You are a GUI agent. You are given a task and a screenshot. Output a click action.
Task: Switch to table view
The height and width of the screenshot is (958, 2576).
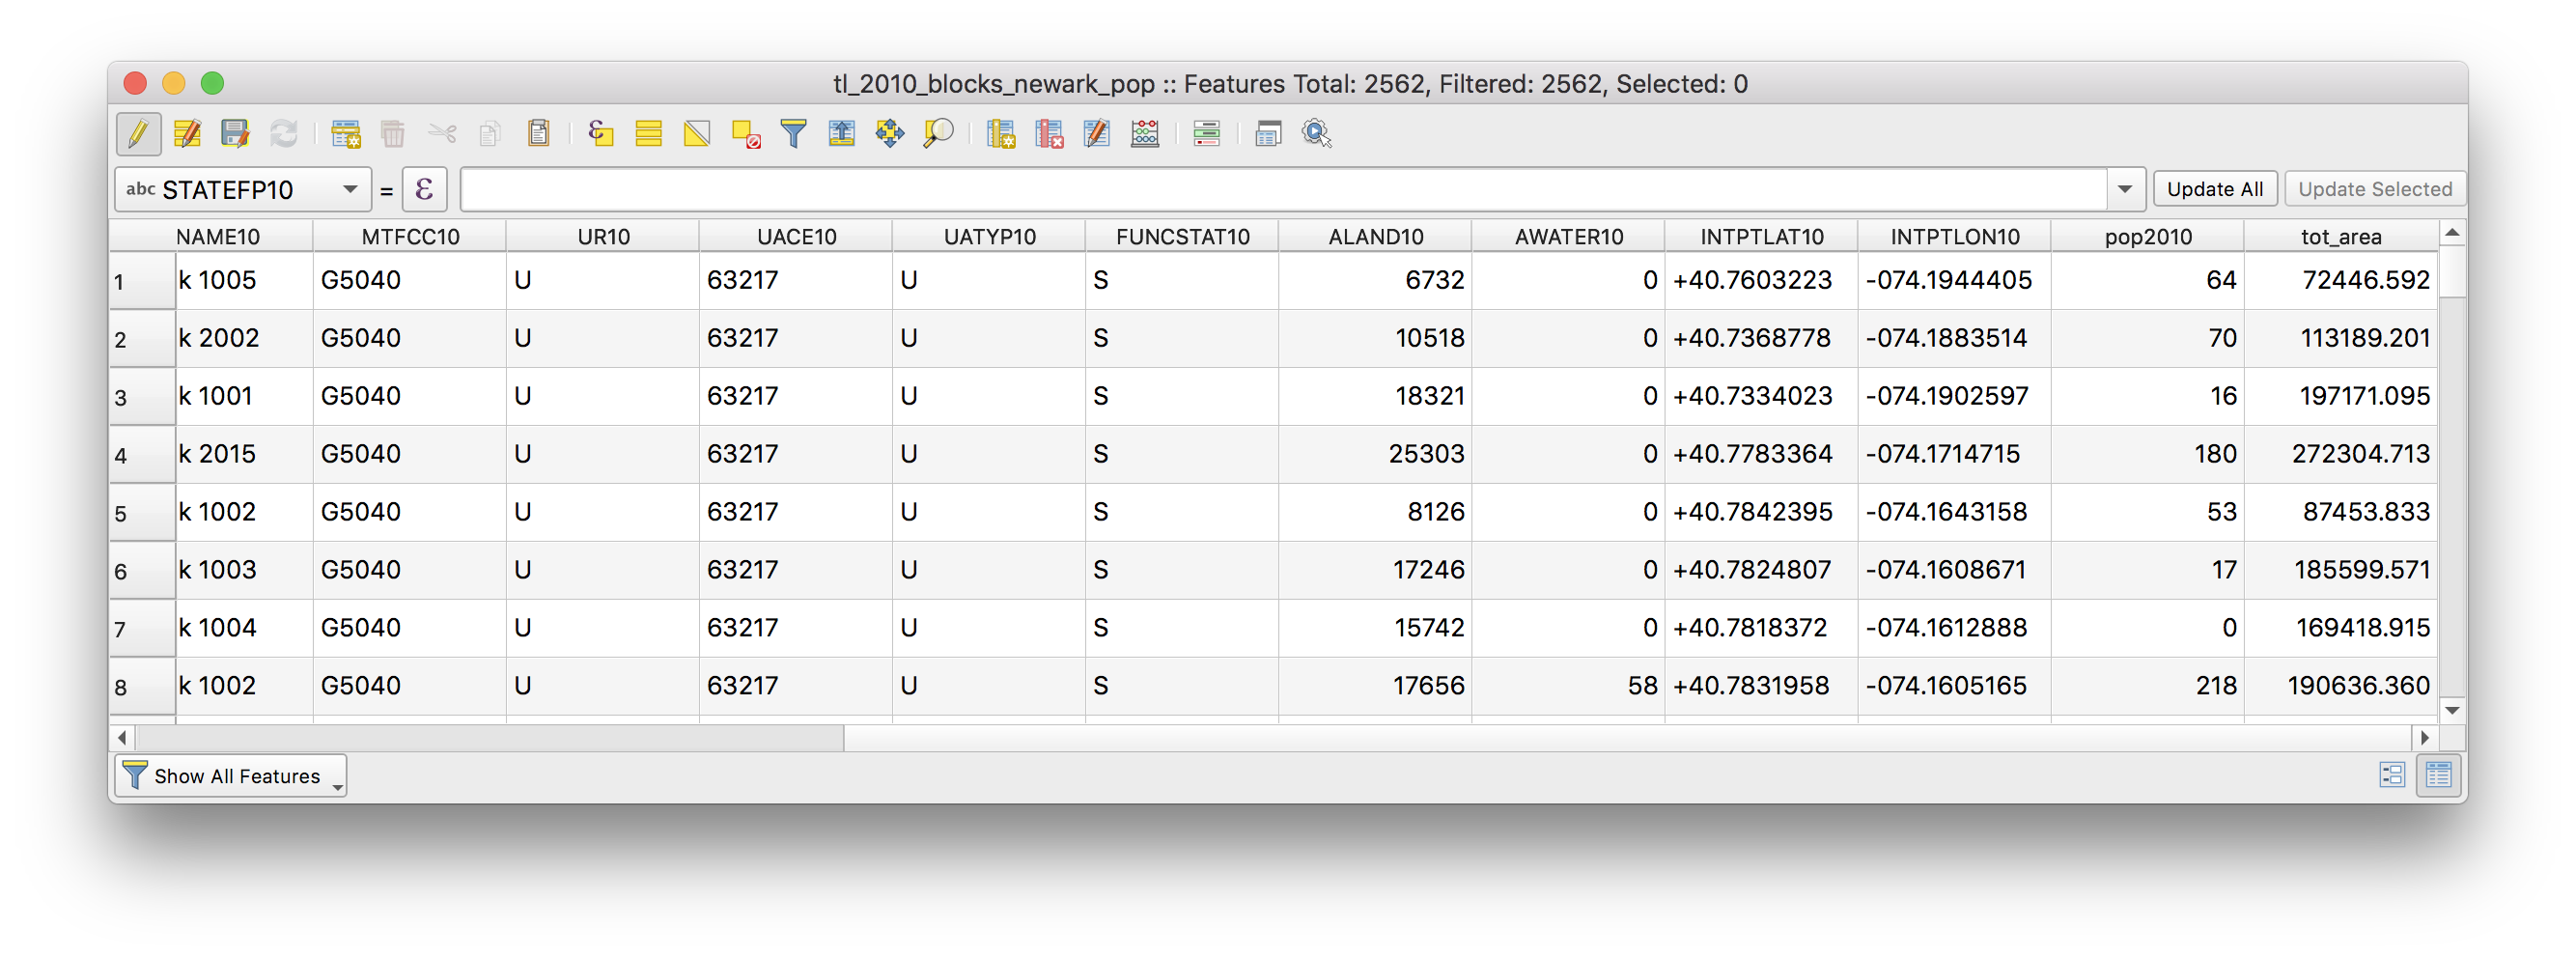point(2439,775)
